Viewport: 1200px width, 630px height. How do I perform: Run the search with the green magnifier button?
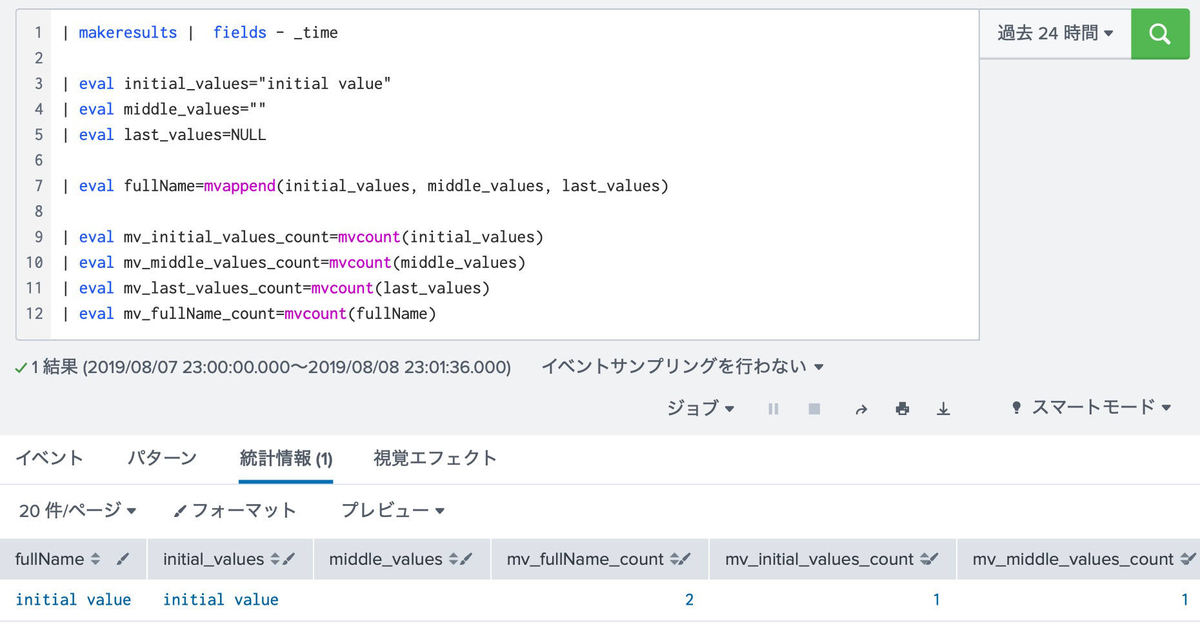coord(1160,33)
